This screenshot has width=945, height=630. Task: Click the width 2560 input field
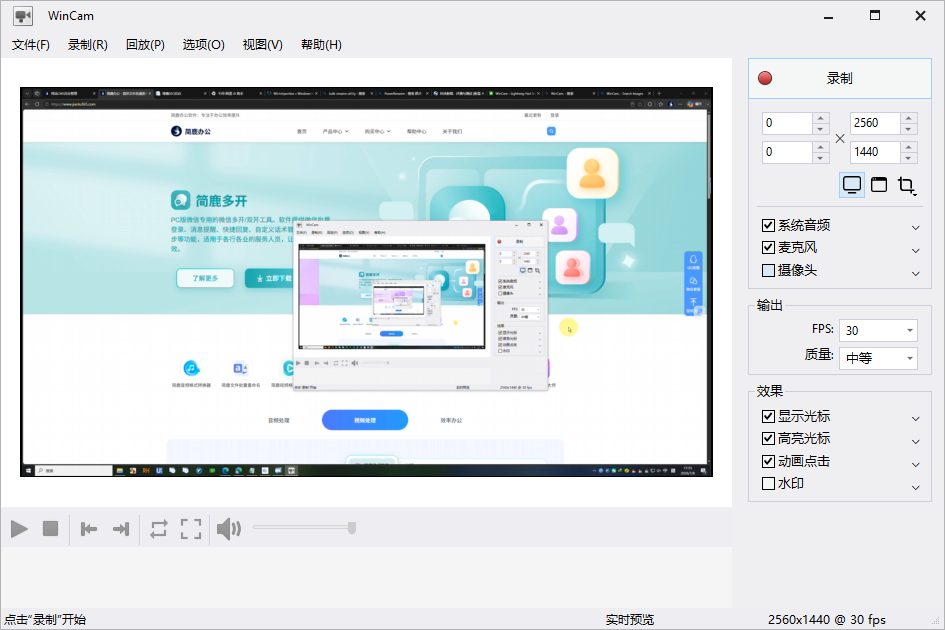[x=875, y=123]
